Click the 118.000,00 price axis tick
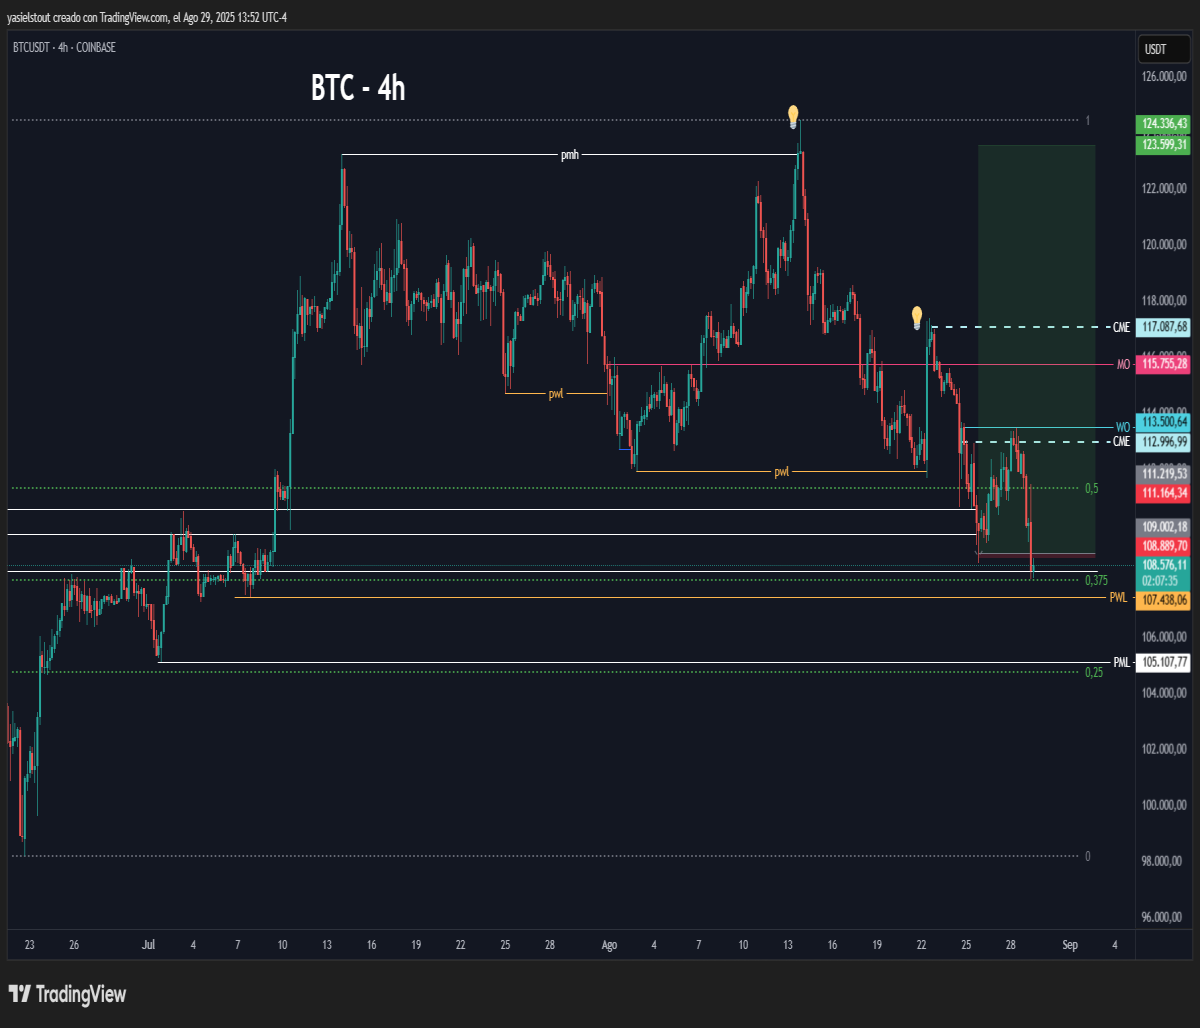The image size is (1200, 1028). coord(1166,300)
